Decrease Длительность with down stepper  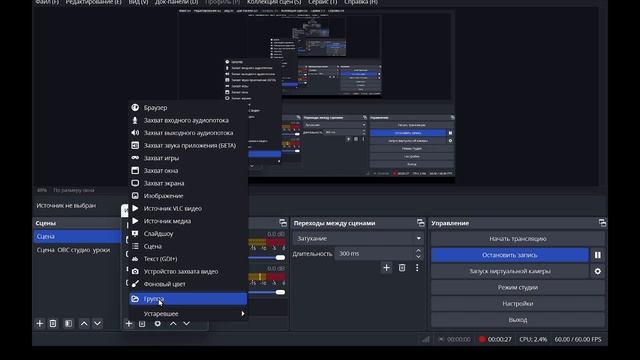pyautogui.click(x=418, y=257)
